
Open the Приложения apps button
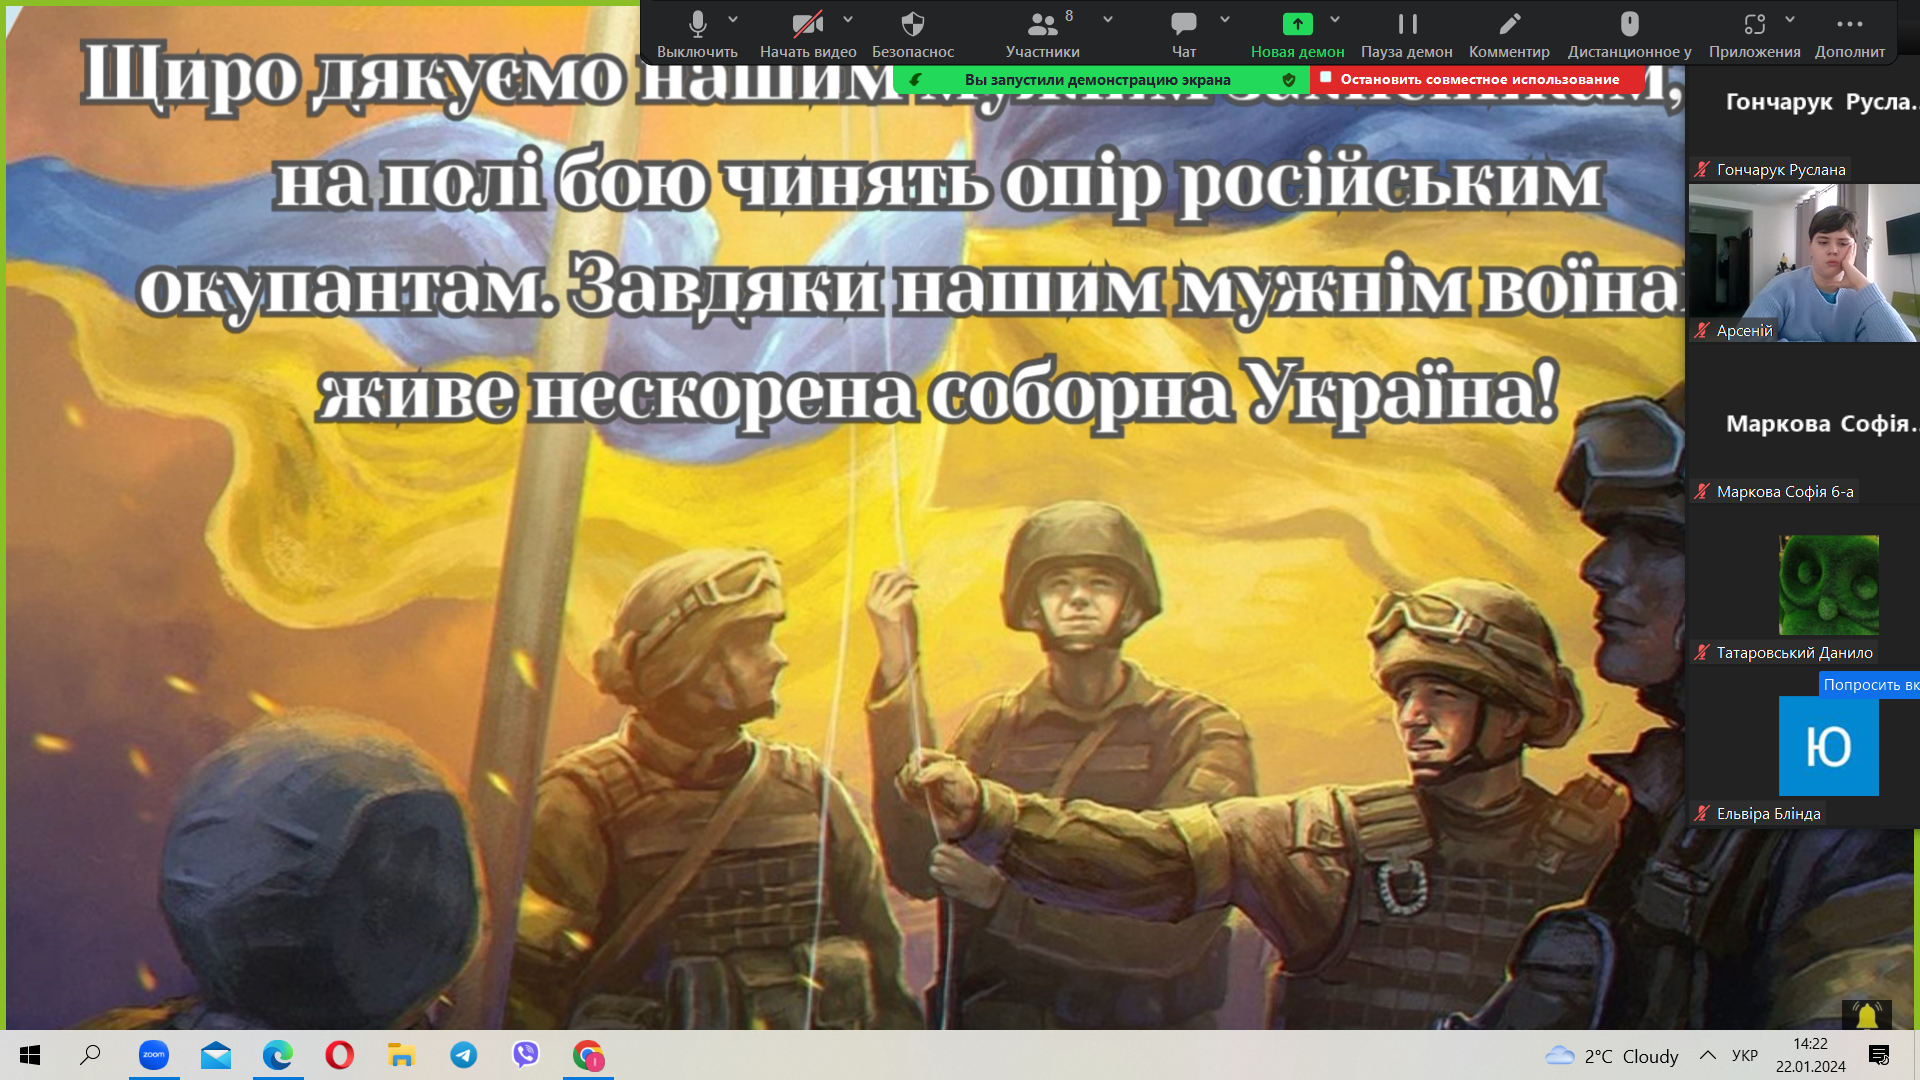pyautogui.click(x=1755, y=34)
